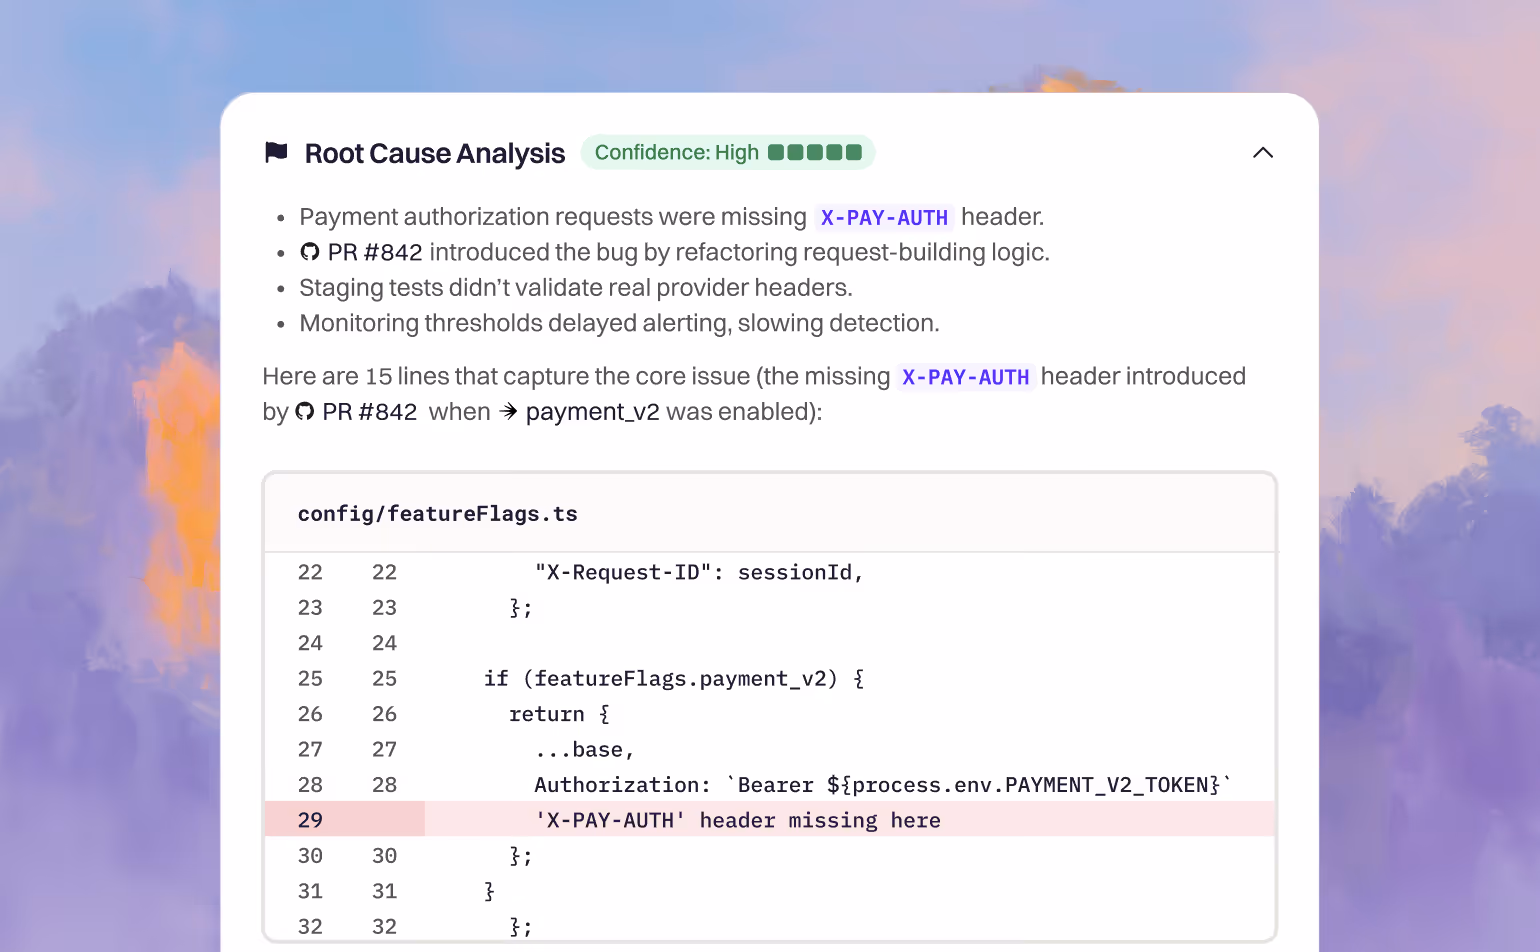
Task: Open PR #842 link in the bullet list
Action: click(361, 252)
